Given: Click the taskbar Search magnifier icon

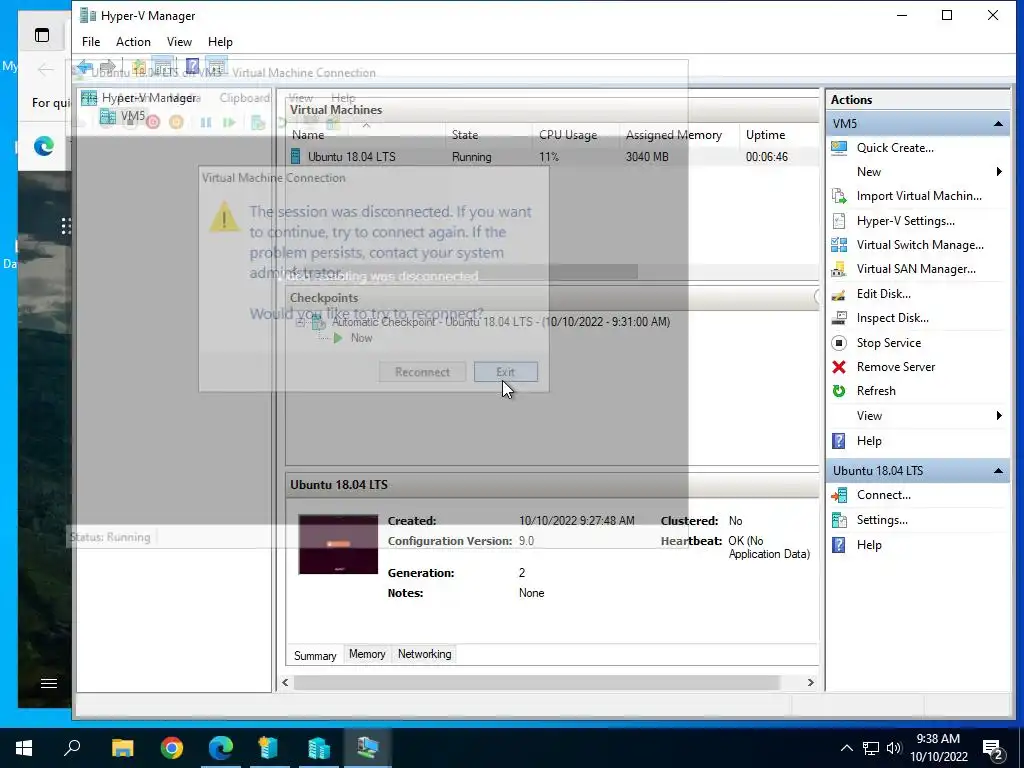Looking at the screenshot, I should [x=72, y=748].
